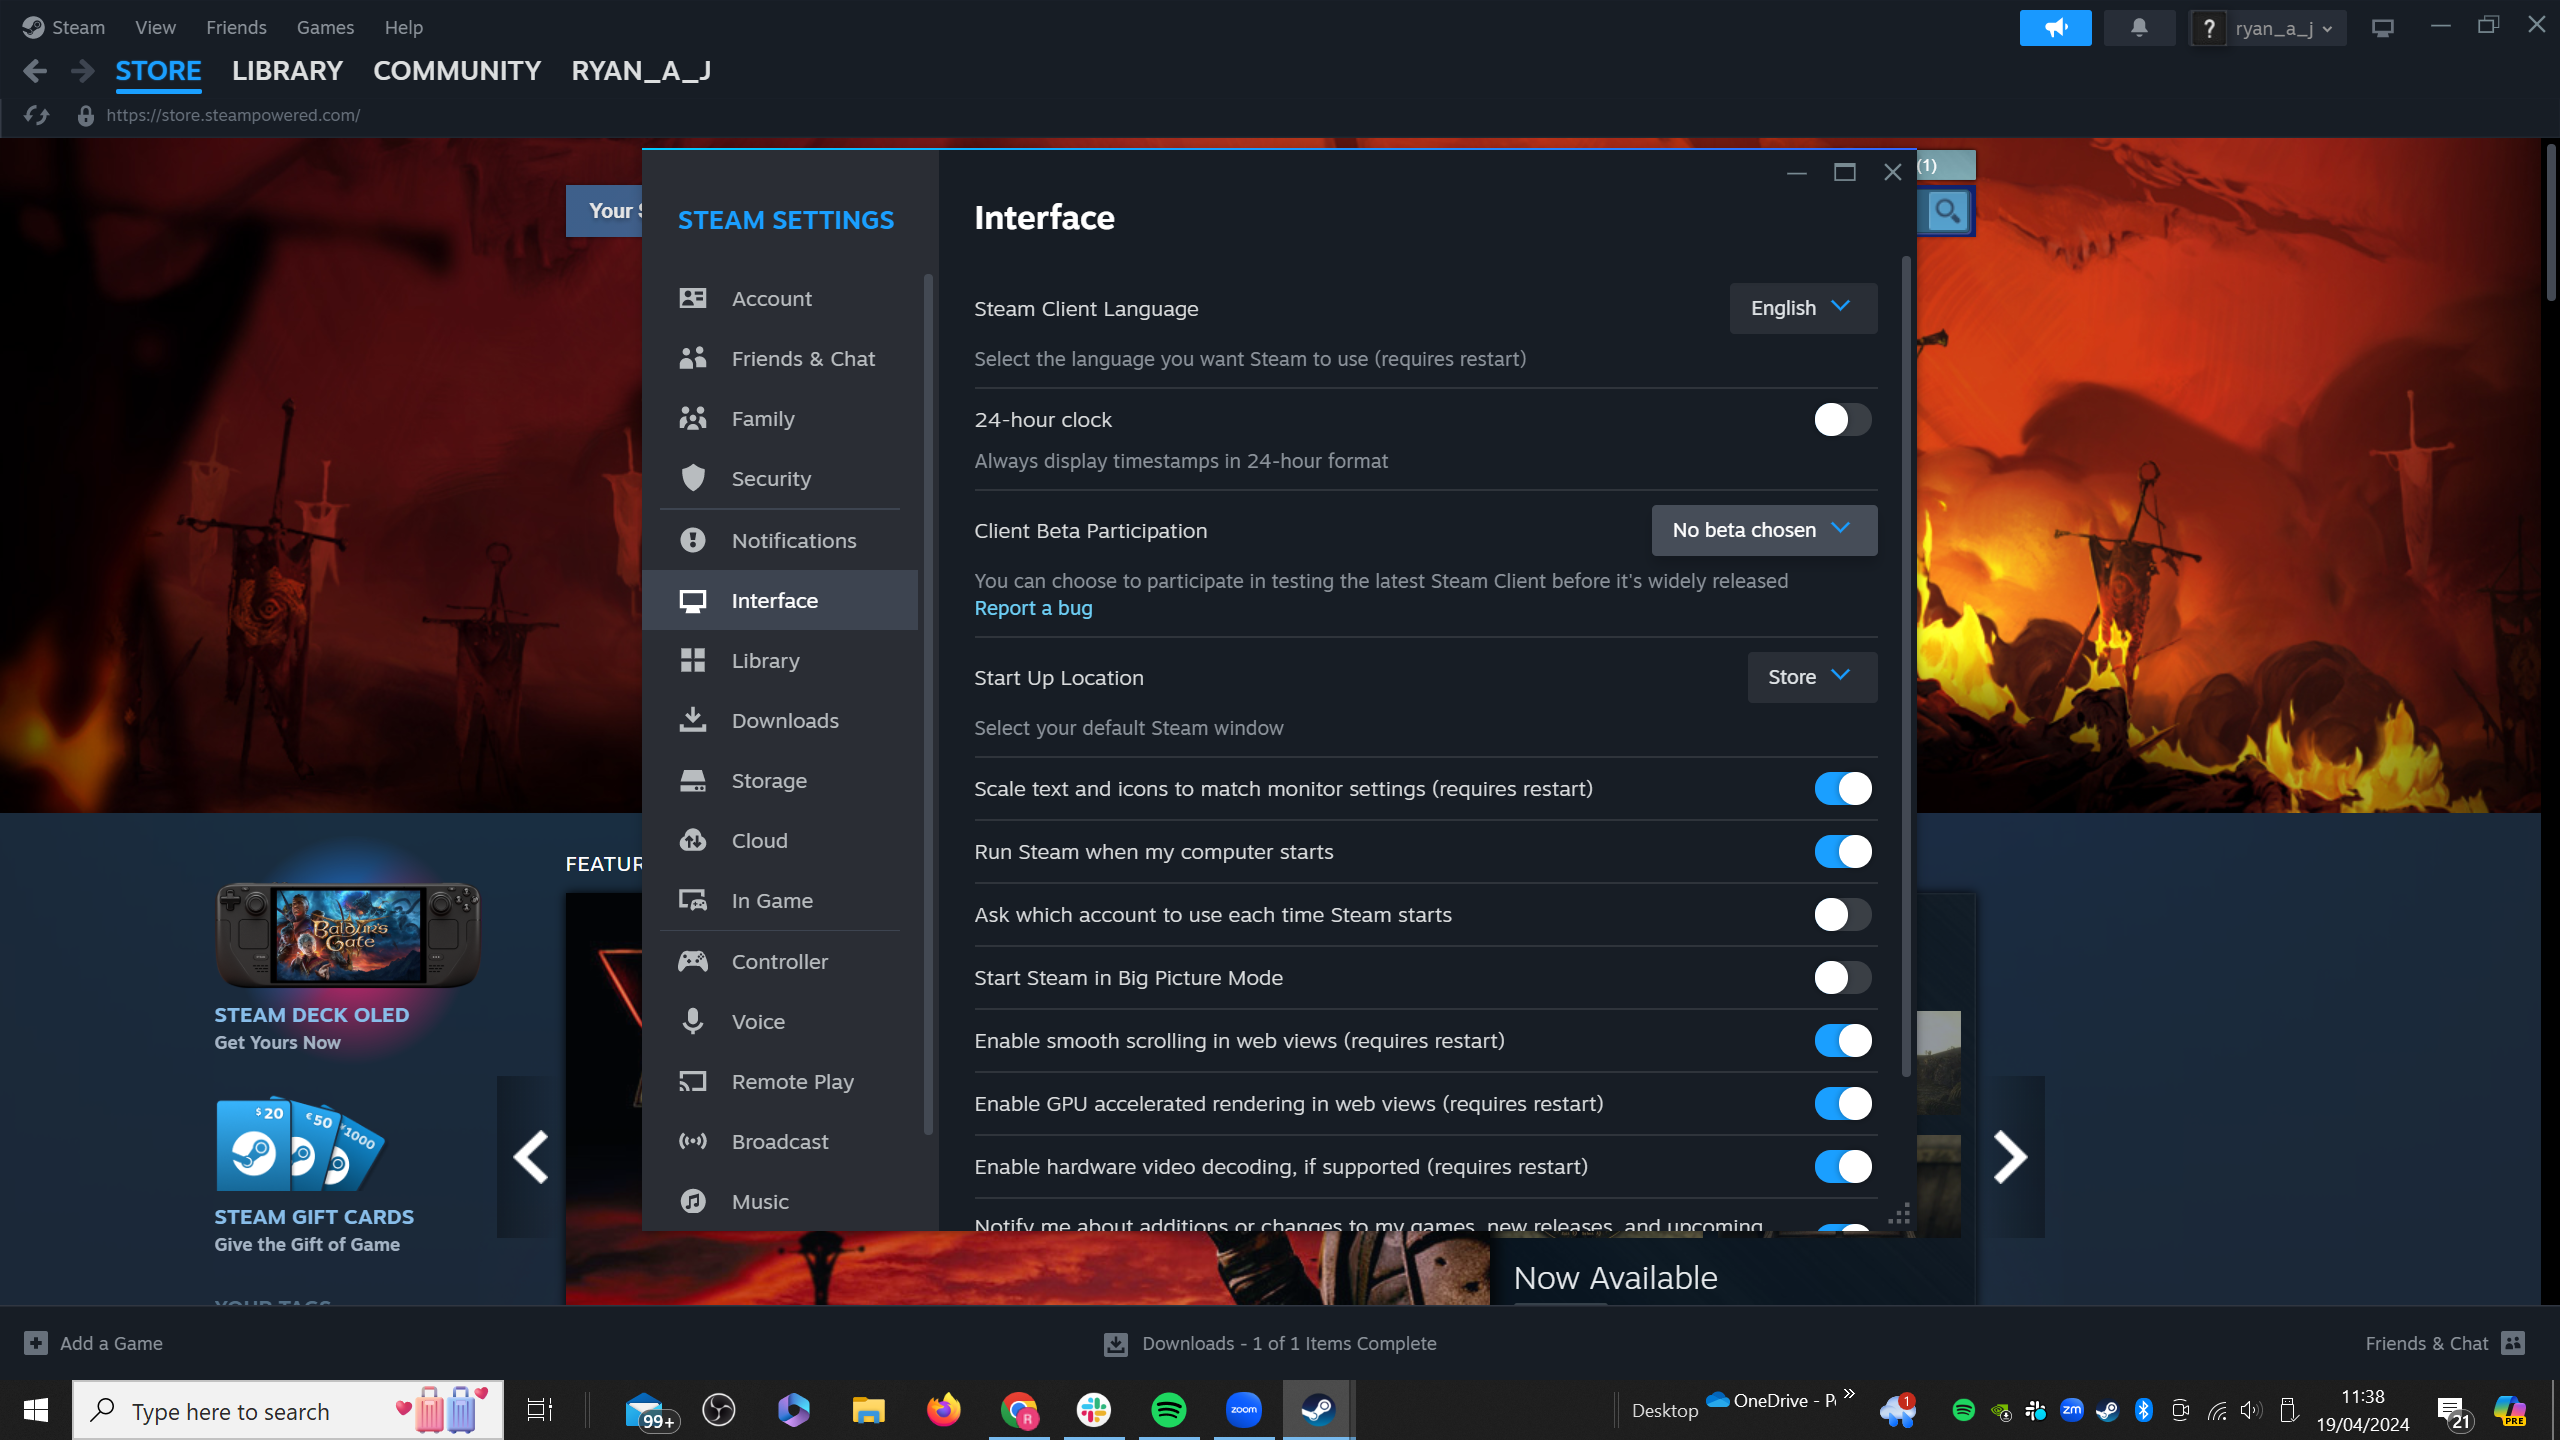Expand the ryan_a_j account dropdown
This screenshot has width=2560, height=1440.
(x=2283, y=28)
